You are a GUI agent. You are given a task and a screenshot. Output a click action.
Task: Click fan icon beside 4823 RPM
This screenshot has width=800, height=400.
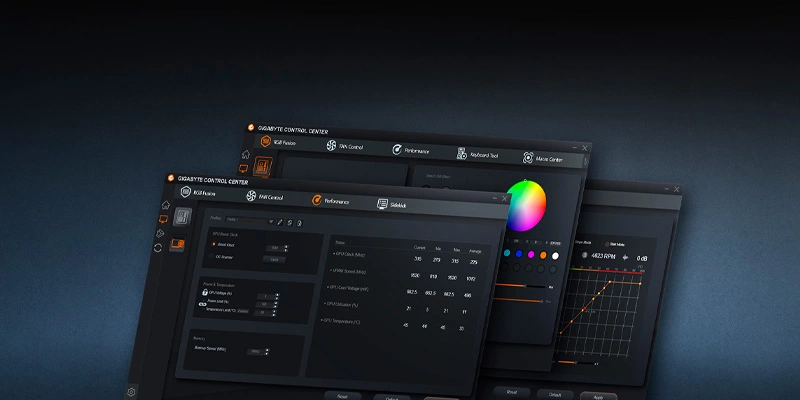[x=585, y=255]
